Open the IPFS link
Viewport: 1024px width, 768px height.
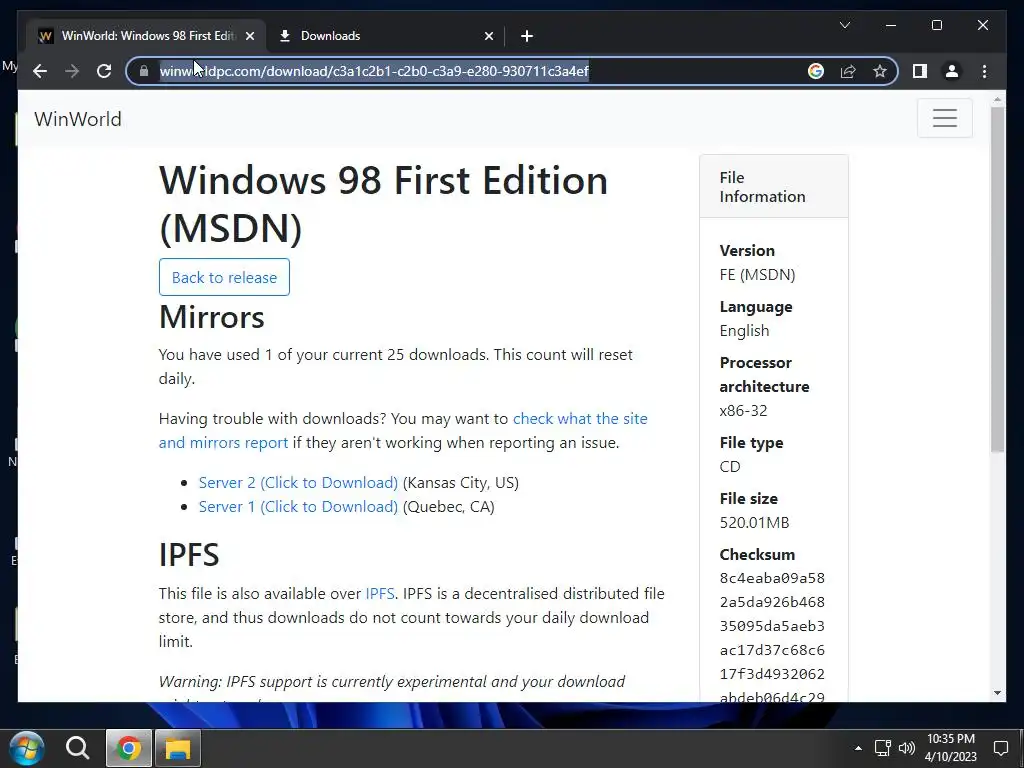(379, 594)
